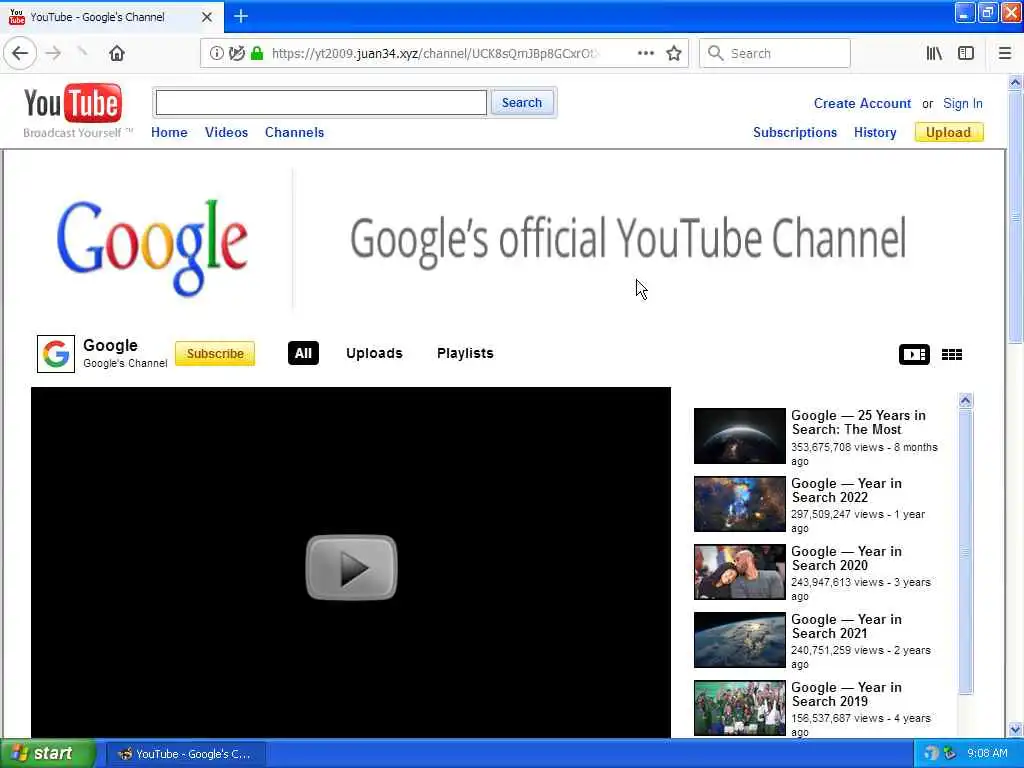Click the Year in Search 2019 thumbnail
Screen dimensions: 1024x768
click(x=739, y=708)
